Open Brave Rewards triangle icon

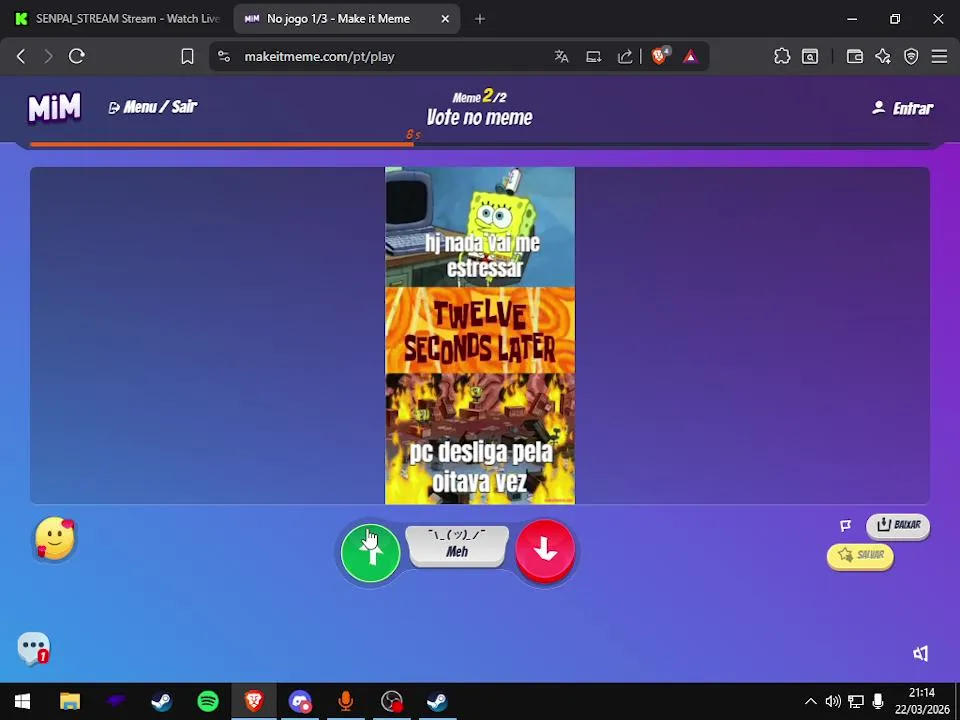(690, 56)
